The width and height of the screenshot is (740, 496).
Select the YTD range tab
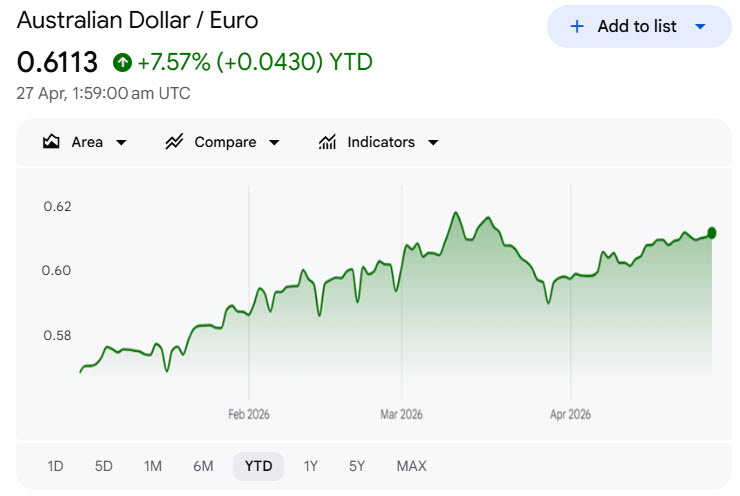click(258, 466)
